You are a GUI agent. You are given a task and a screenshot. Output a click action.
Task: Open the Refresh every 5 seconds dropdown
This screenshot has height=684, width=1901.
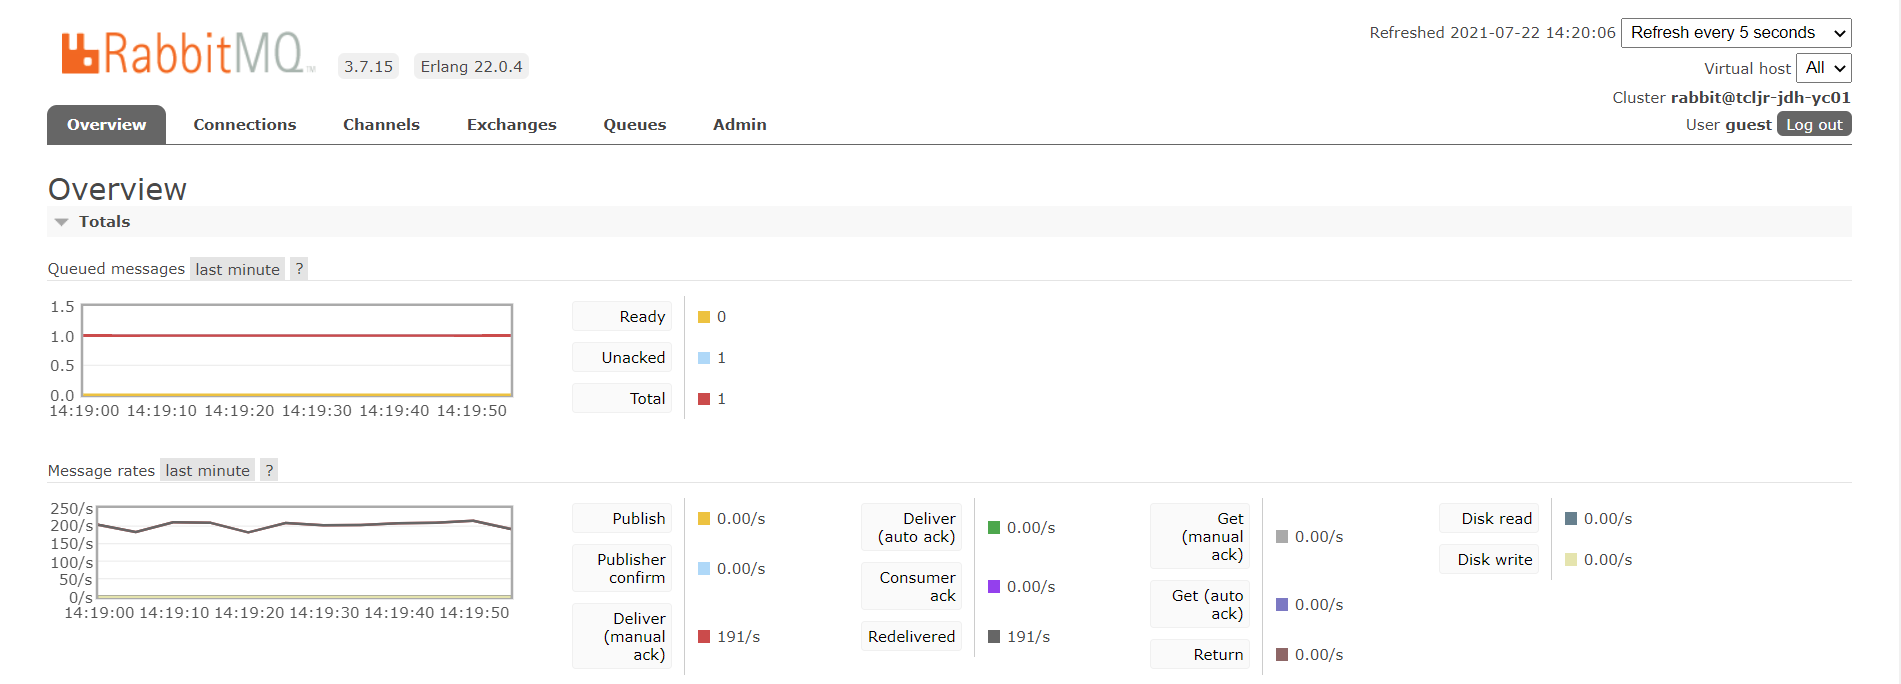click(1735, 33)
